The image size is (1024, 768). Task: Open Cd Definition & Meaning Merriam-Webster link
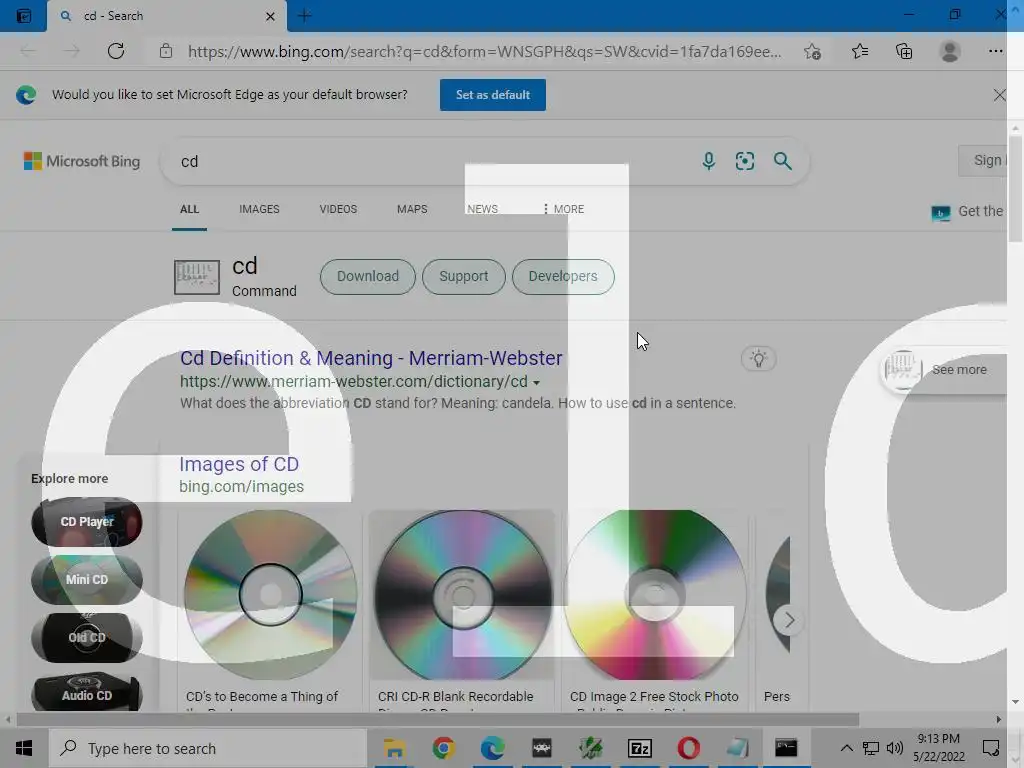click(x=371, y=358)
